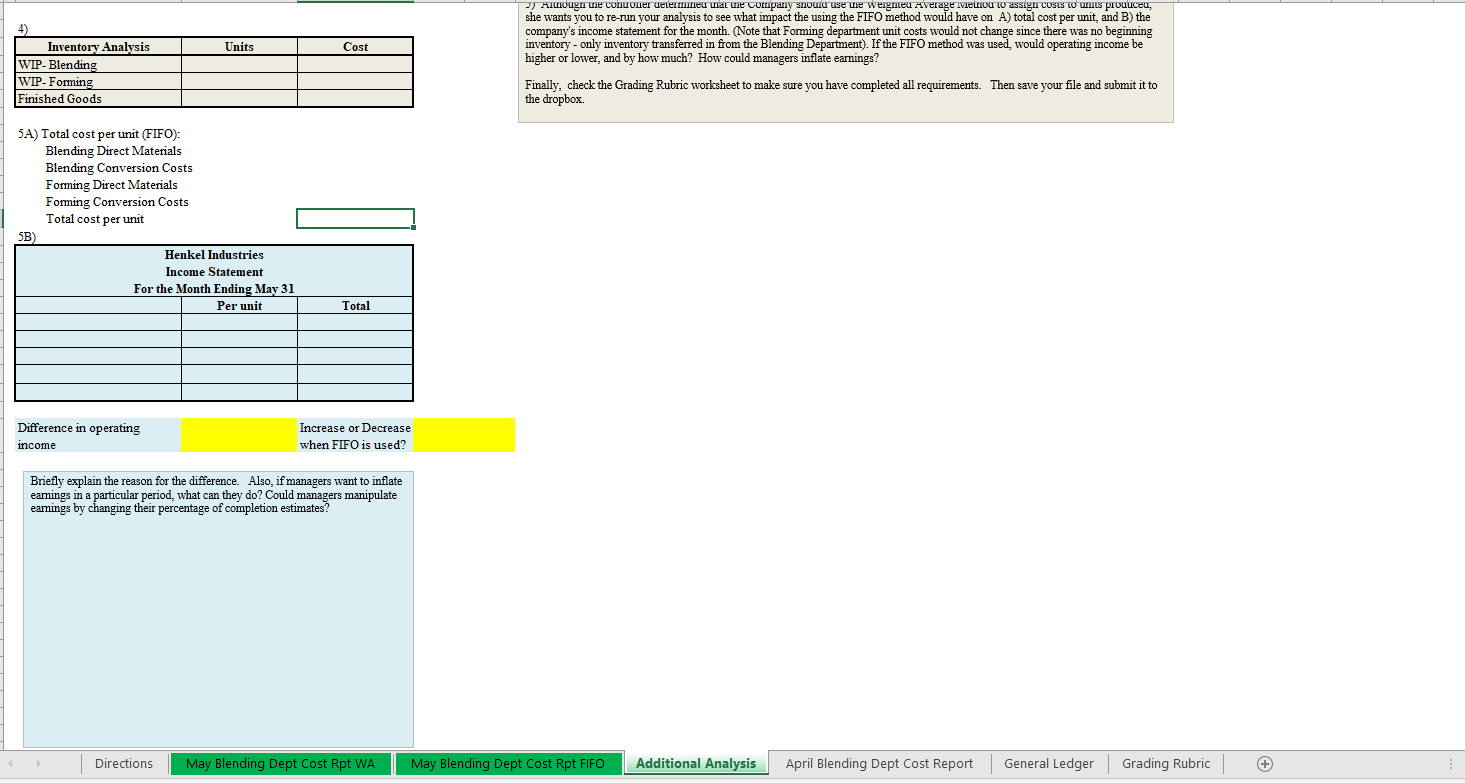Click the yellow Difference in operating income cell
Viewport: 1465px width, 783px height.
(x=238, y=435)
